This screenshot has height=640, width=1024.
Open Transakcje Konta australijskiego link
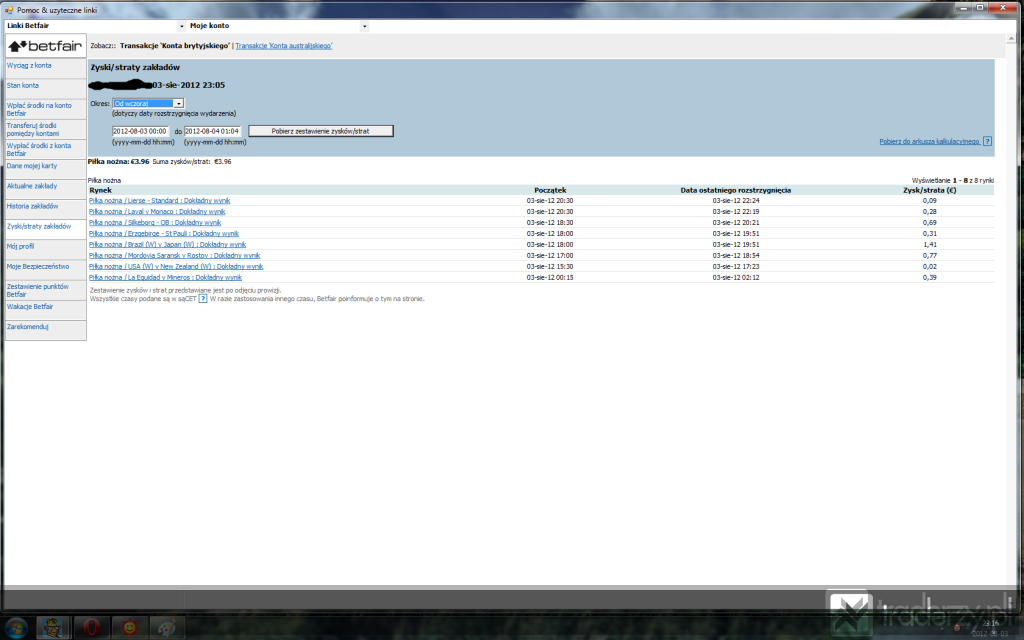[x=283, y=46]
